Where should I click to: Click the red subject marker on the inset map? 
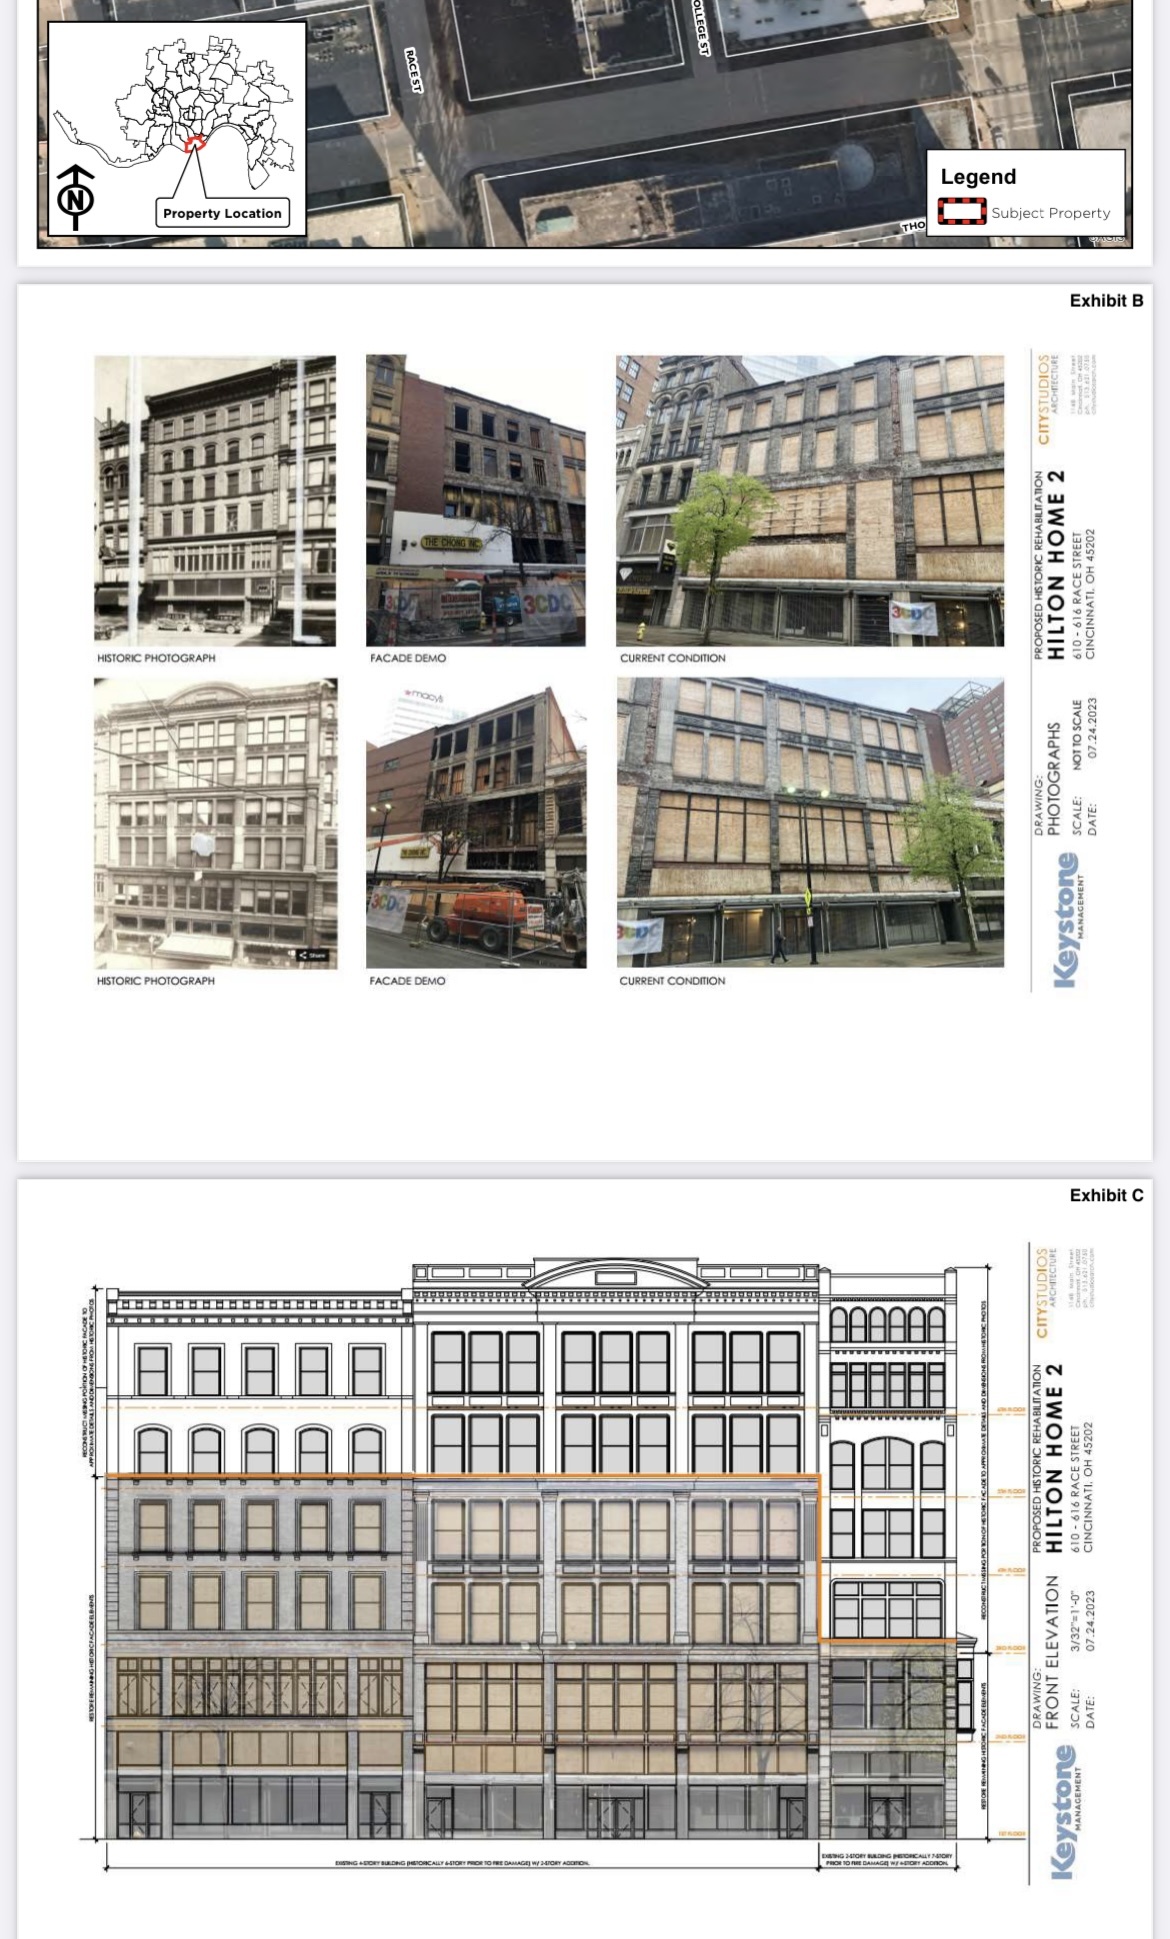[x=194, y=144]
